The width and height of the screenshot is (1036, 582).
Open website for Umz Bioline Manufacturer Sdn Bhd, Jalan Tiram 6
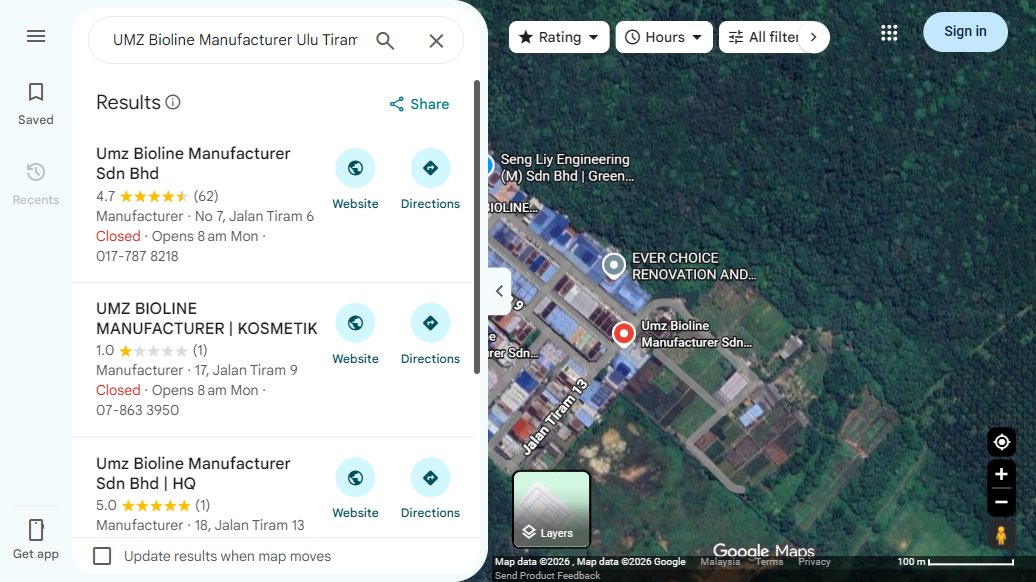coord(355,180)
